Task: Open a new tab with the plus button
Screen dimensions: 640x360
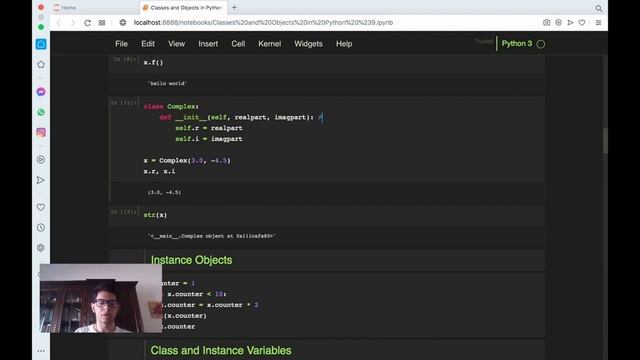Action: [x=234, y=7]
